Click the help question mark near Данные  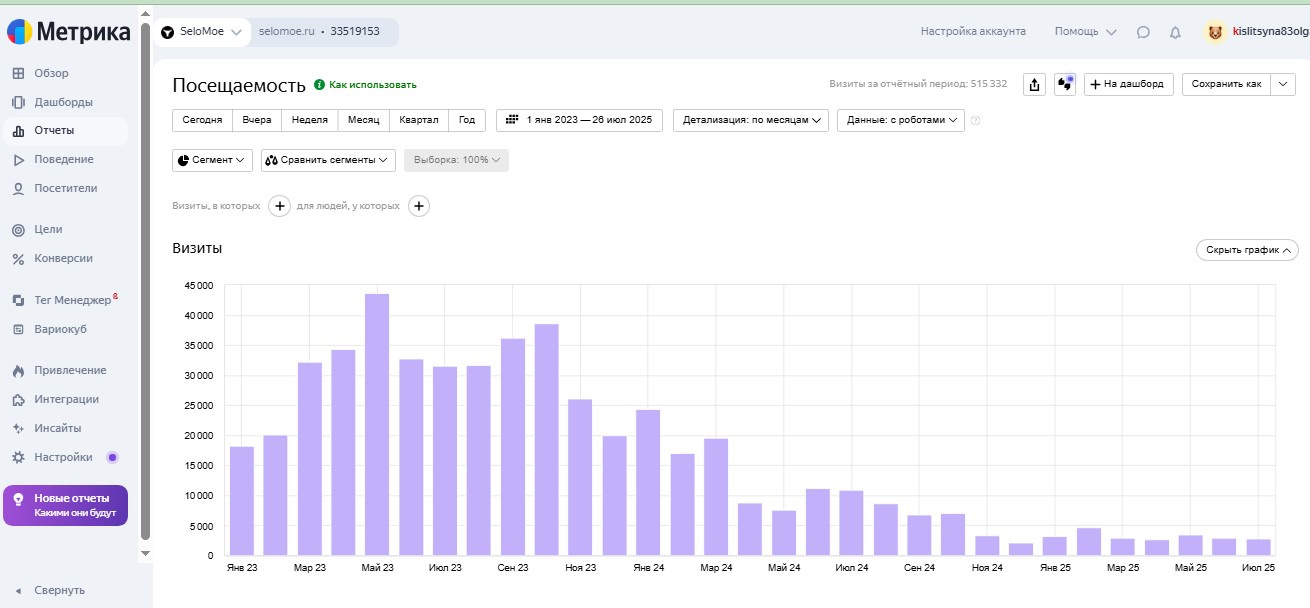point(975,121)
